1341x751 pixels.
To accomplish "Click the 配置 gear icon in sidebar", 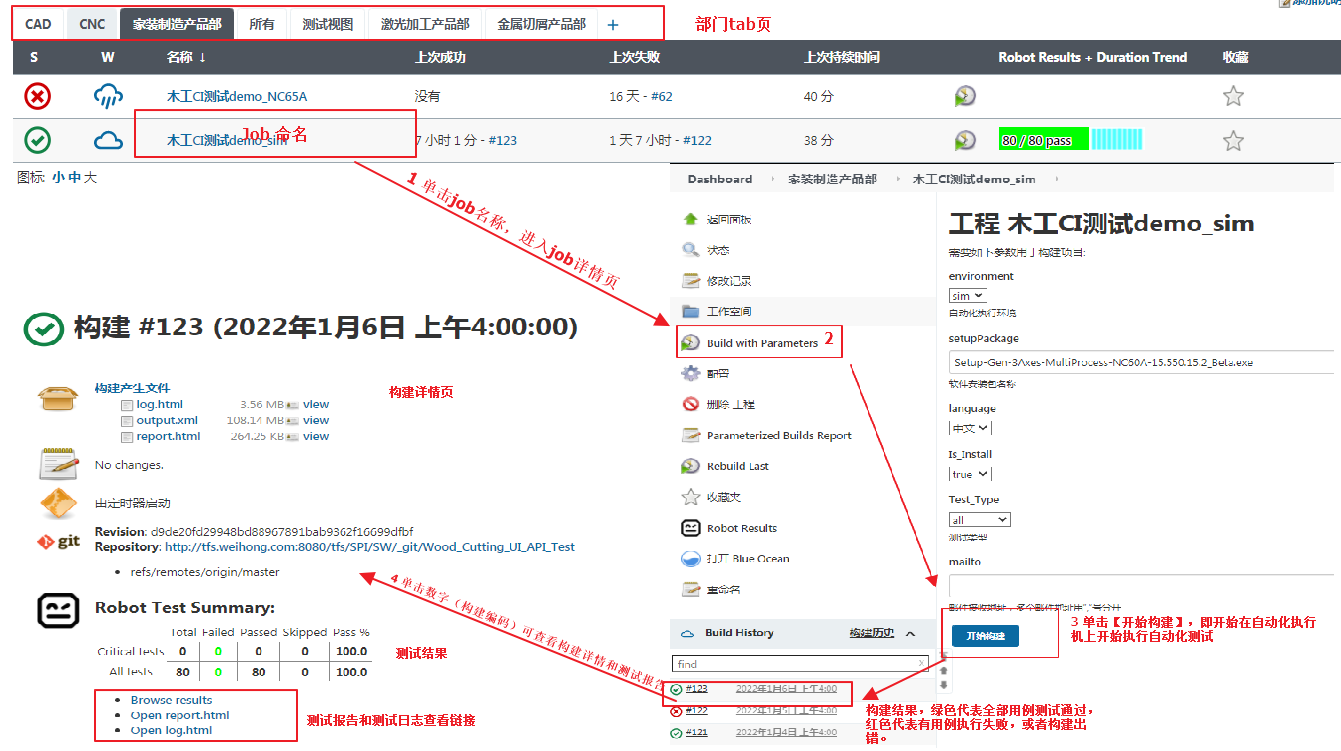I will [690, 373].
